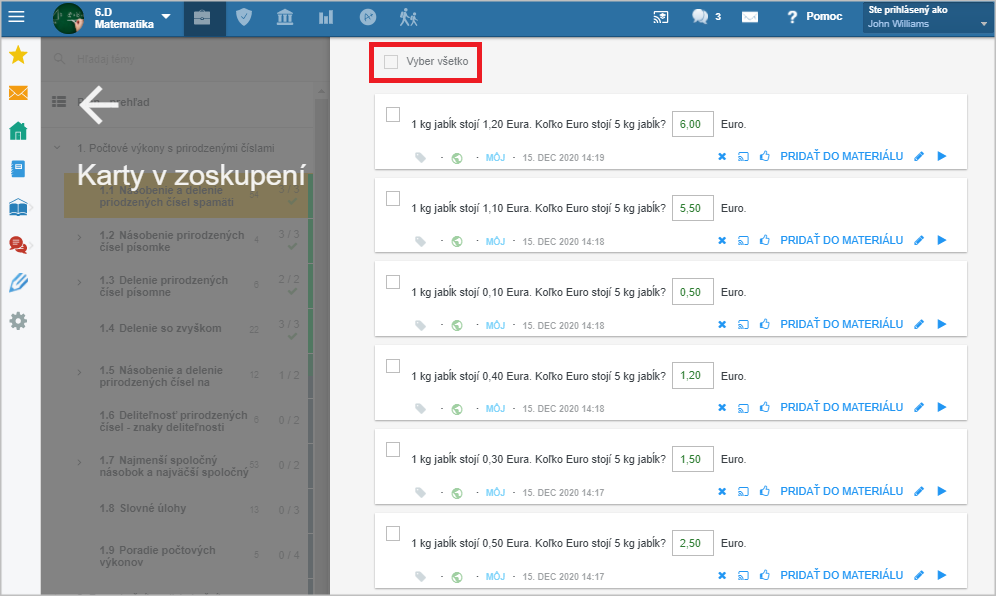The height and width of the screenshot is (596, 996).
Task: Open Pomoc help
Action: tap(814, 17)
